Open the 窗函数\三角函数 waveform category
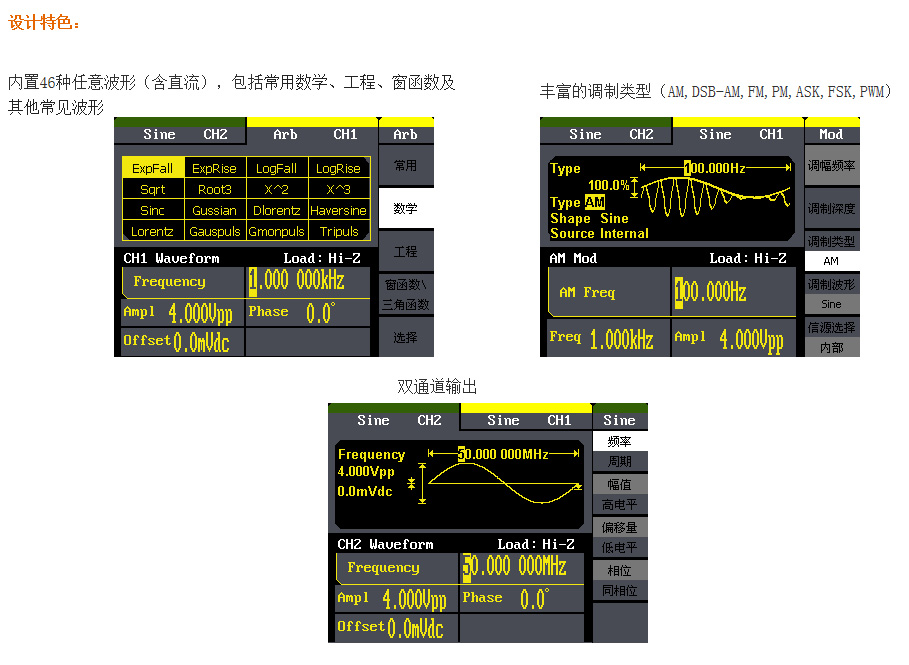 click(x=406, y=294)
